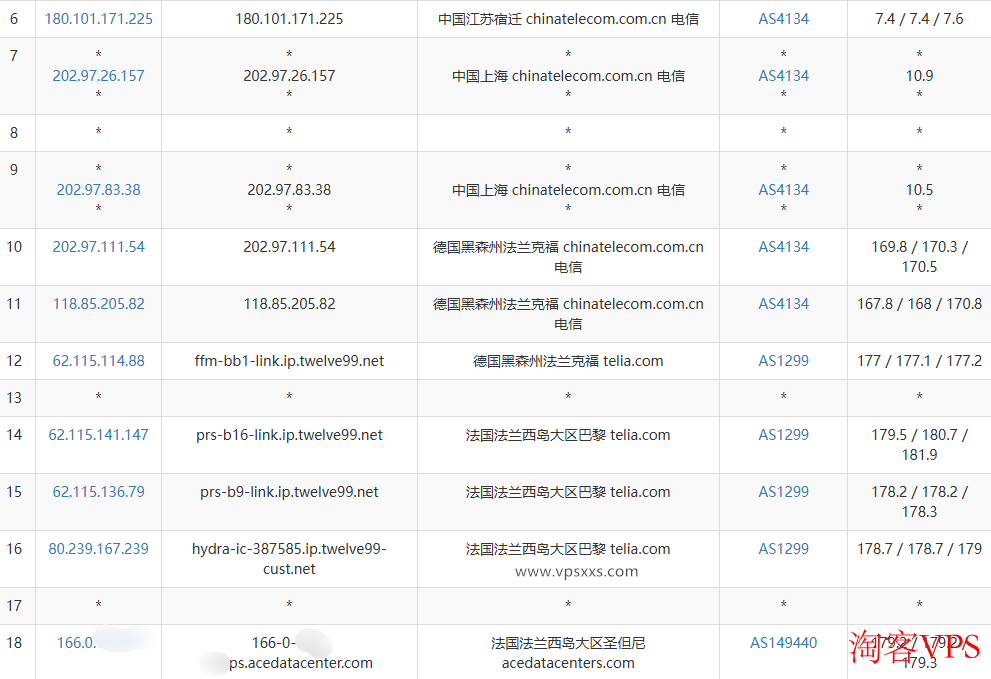
Task: Select latency 179.5 / 180.7 / 181.9
Action: point(919,445)
